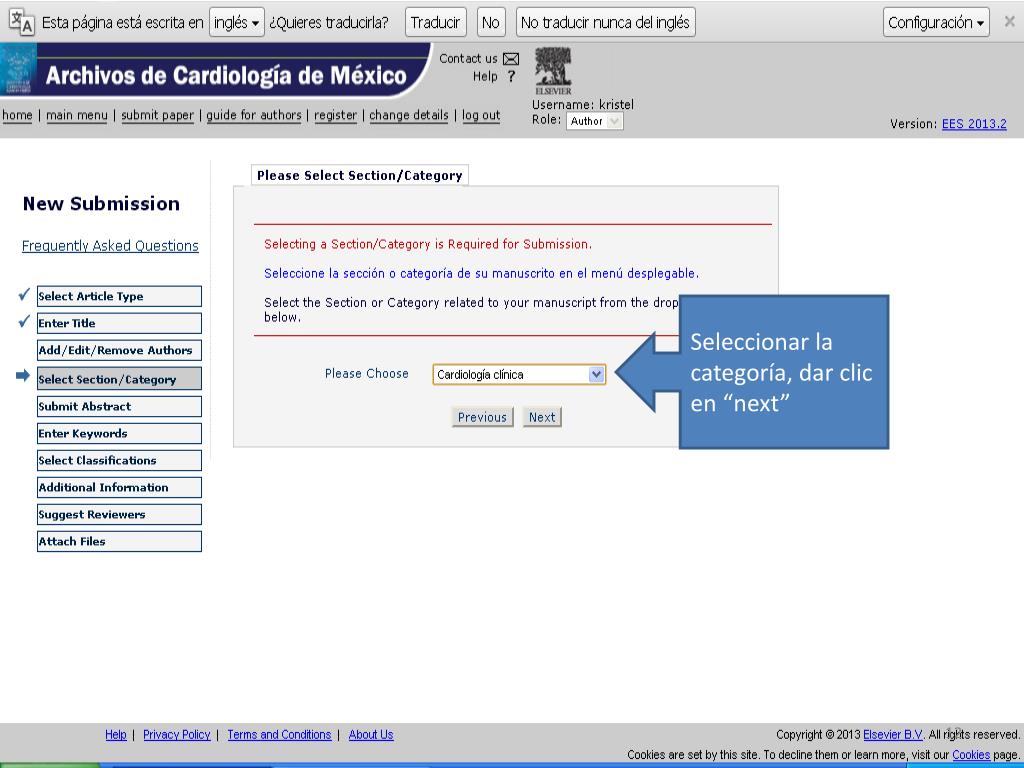Click the translate page icon

click(20, 23)
